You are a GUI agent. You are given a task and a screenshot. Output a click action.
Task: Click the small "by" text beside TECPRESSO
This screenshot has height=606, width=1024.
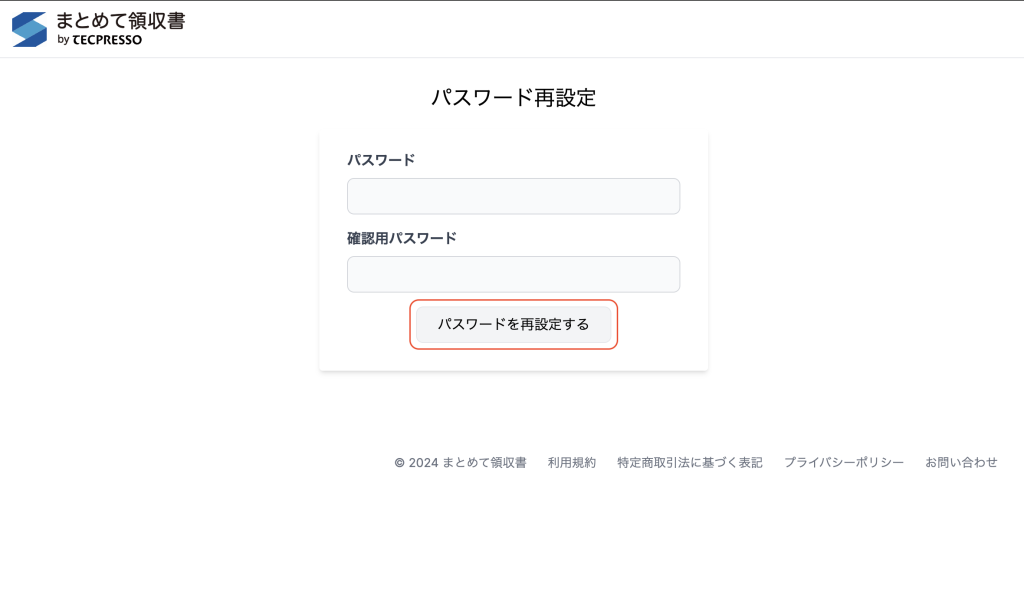pos(62,41)
